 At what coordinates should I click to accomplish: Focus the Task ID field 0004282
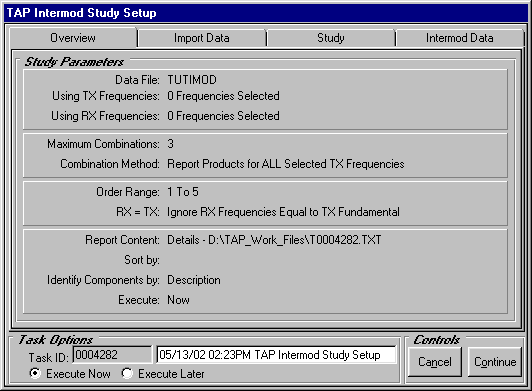click(112, 355)
